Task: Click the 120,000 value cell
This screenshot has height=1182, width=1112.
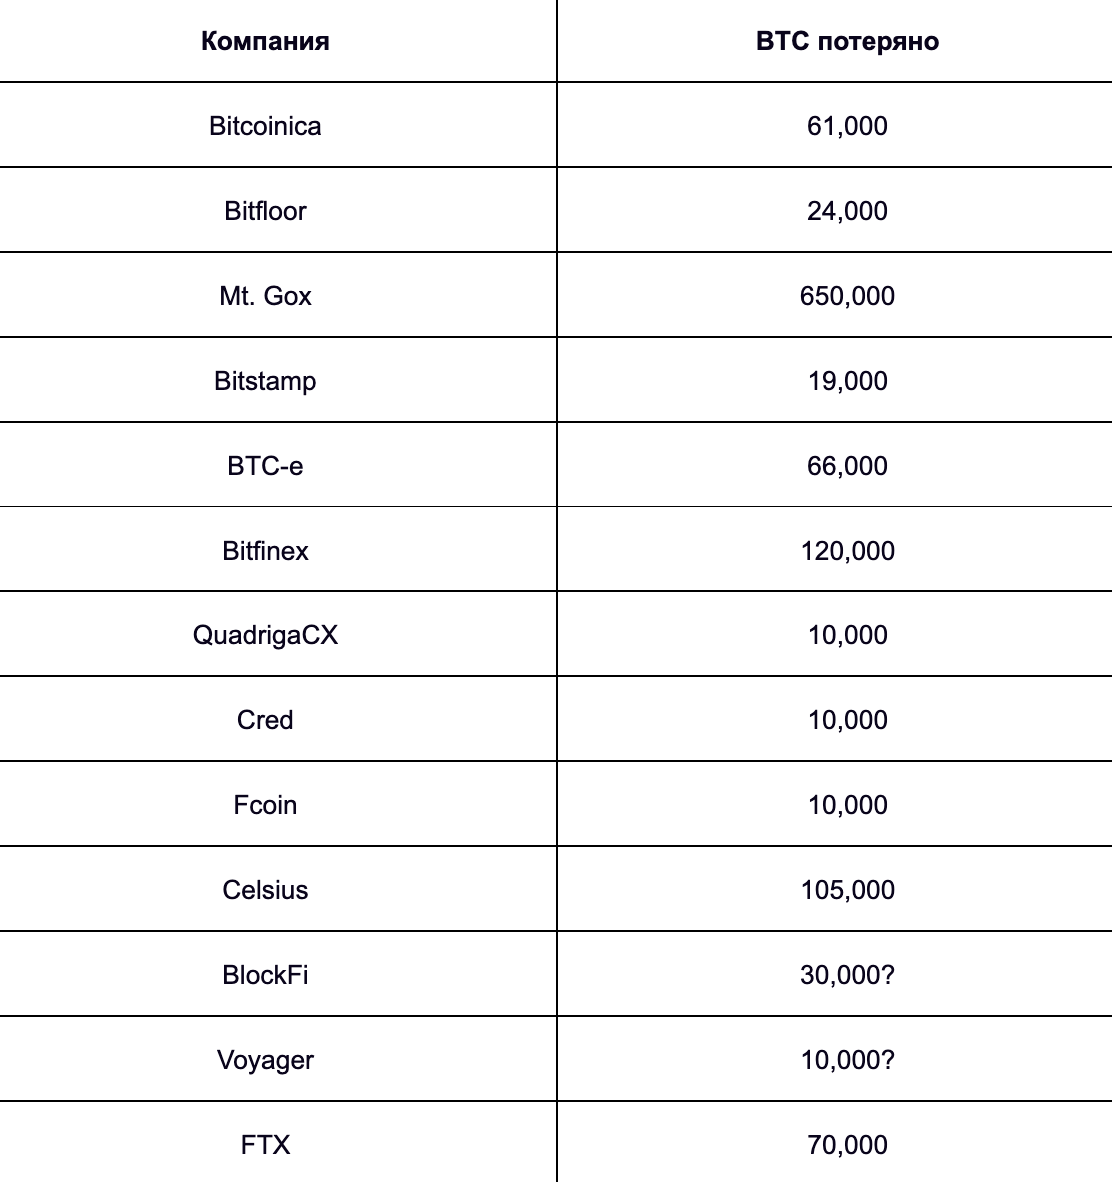Action: point(847,551)
